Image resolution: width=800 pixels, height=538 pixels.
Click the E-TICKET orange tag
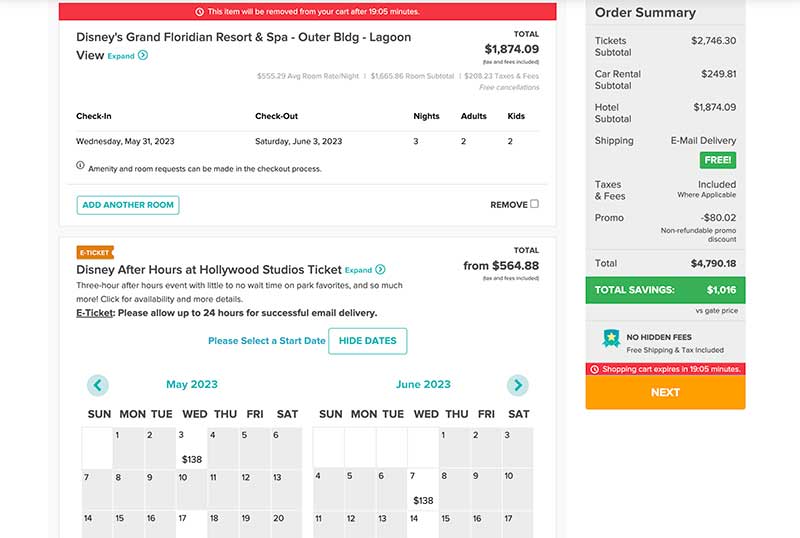(x=95, y=252)
